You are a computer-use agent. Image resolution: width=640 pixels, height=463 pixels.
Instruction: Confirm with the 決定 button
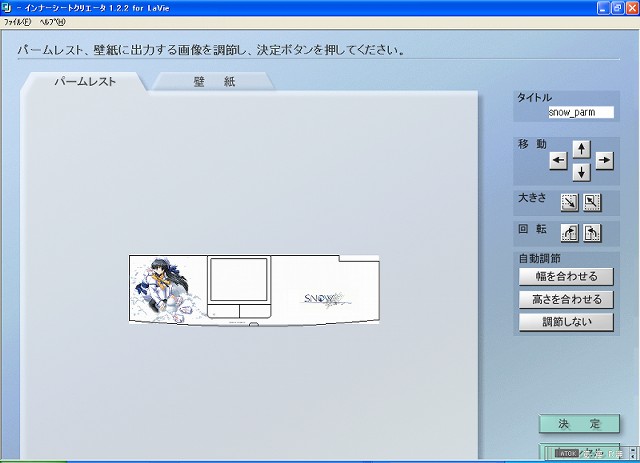pos(579,424)
